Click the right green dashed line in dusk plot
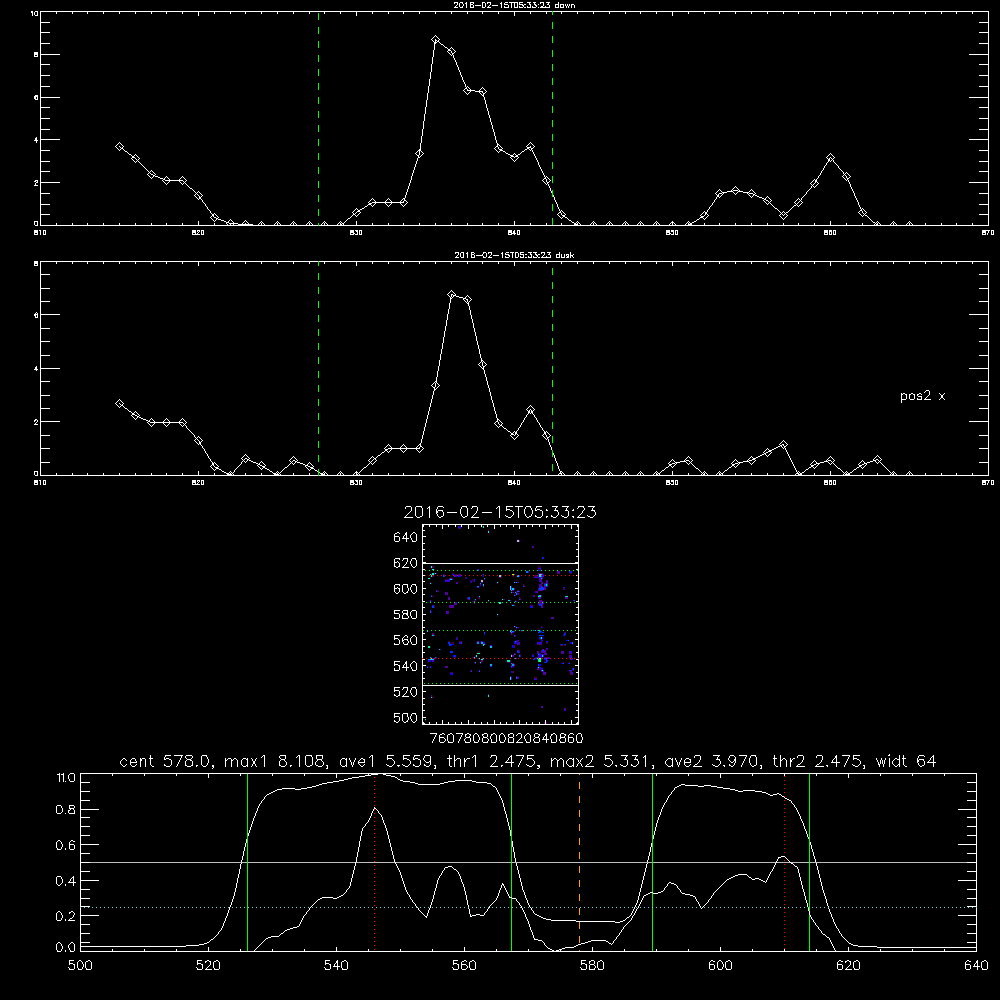 click(552, 369)
